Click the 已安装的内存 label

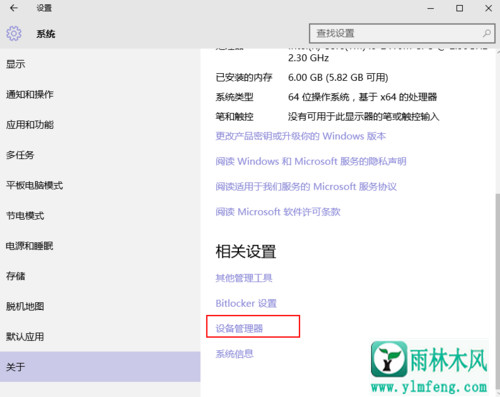[x=244, y=78]
